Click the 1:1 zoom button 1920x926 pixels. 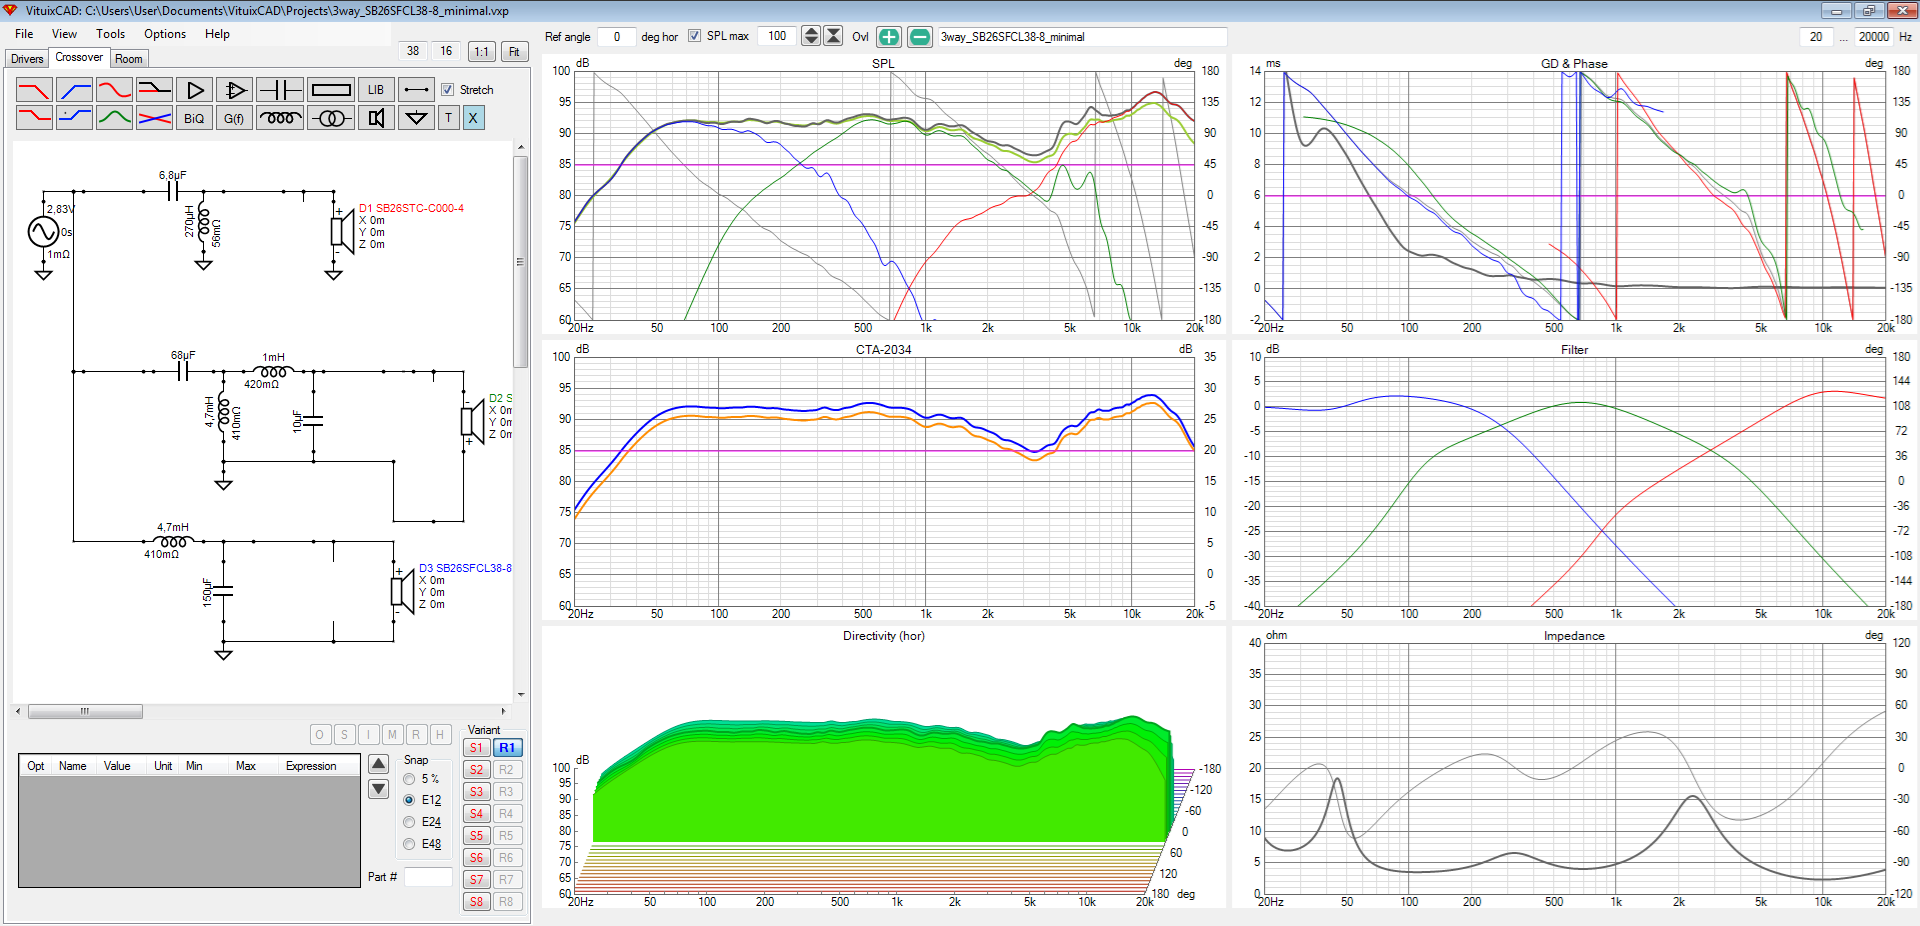[482, 51]
